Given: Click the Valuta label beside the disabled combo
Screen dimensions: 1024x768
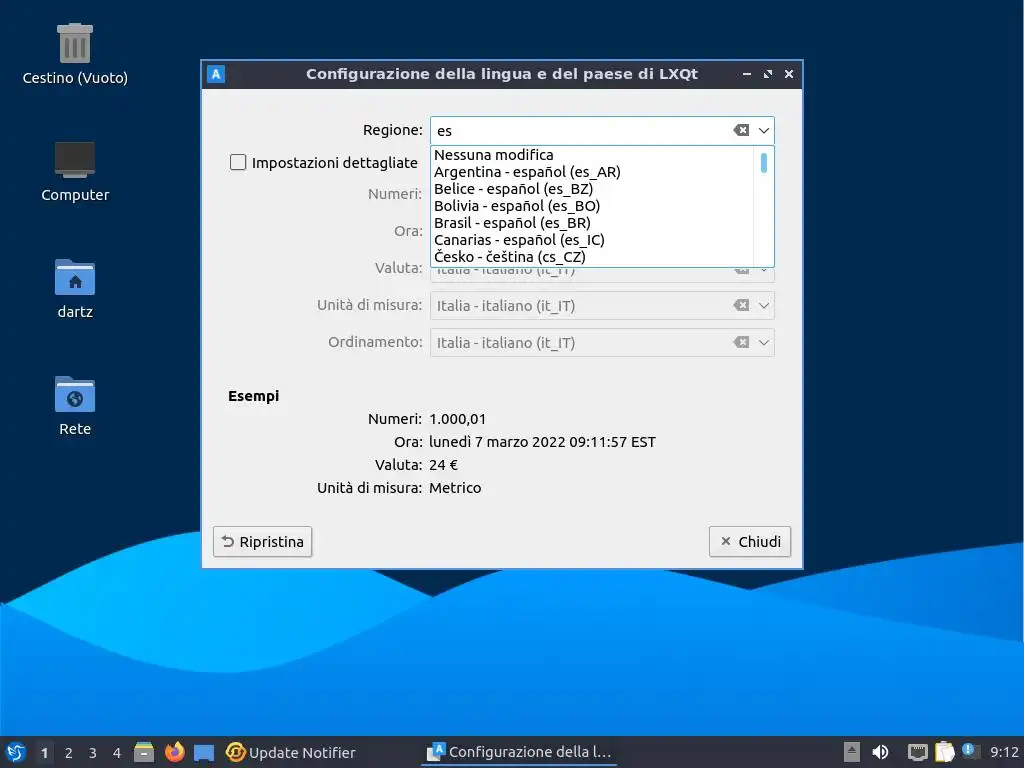Looking at the screenshot, I should click(398, 268).
